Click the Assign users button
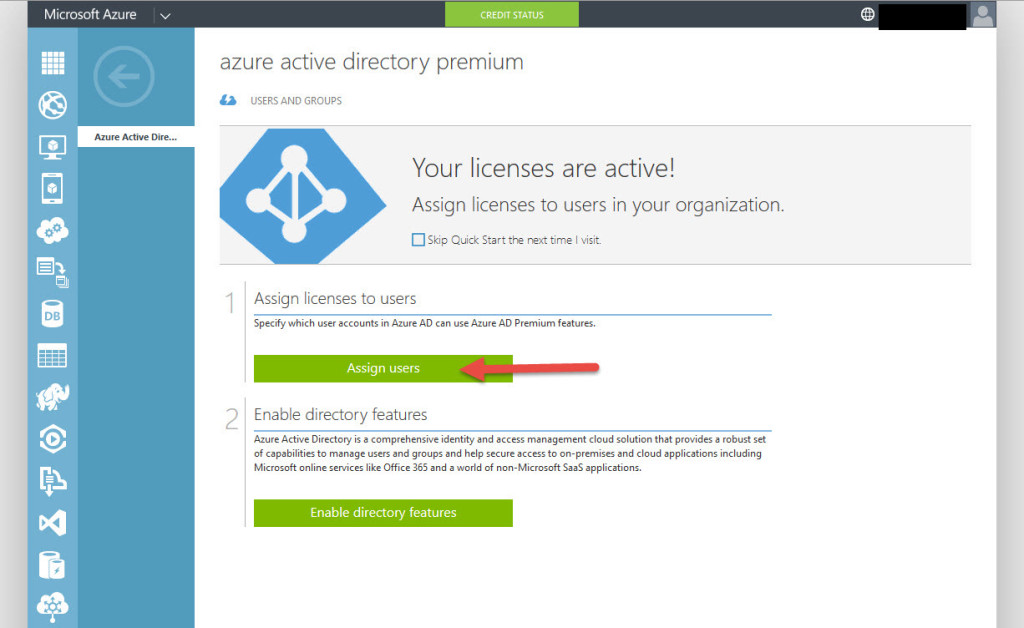The image size is (1024, 628). pyautogui.click(x=383, y=368)
